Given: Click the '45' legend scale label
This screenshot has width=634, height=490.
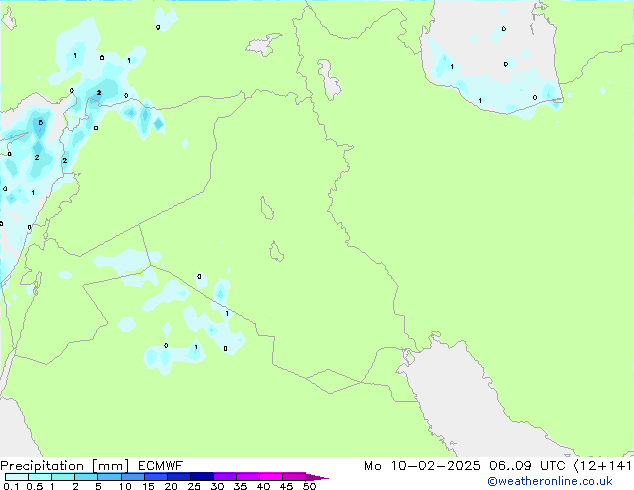Looking at the screenshot, I should [286, 486].
